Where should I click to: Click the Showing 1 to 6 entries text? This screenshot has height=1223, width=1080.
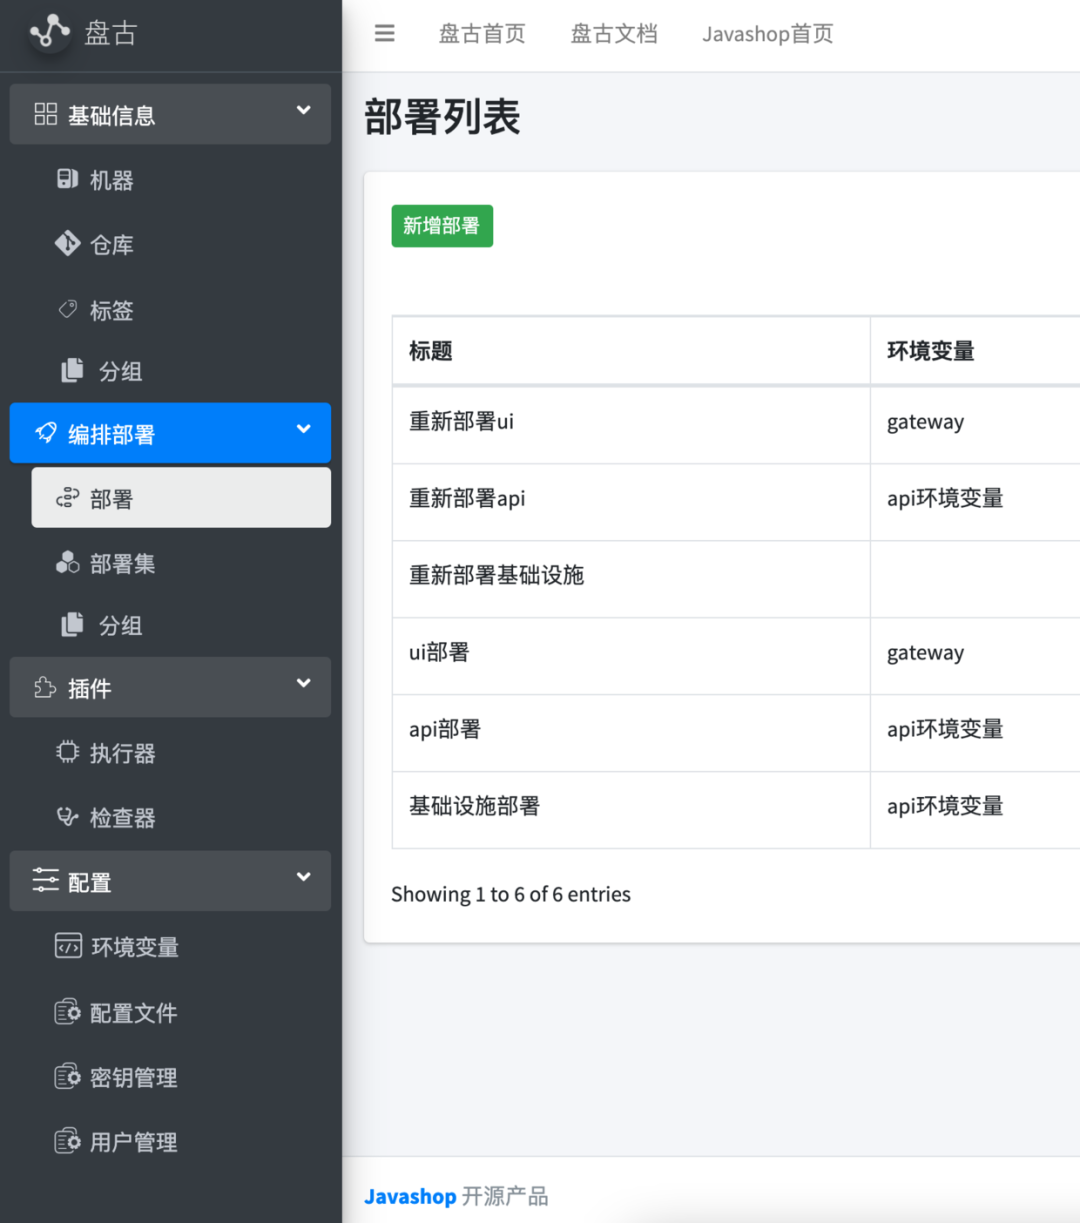tap(511, 894)
